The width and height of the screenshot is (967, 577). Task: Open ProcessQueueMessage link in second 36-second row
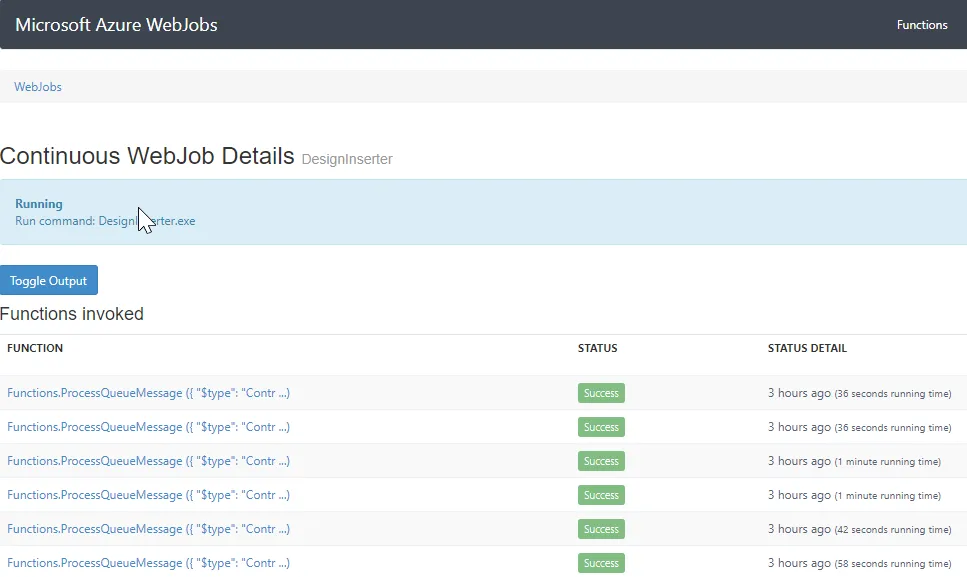click(148, 427)
